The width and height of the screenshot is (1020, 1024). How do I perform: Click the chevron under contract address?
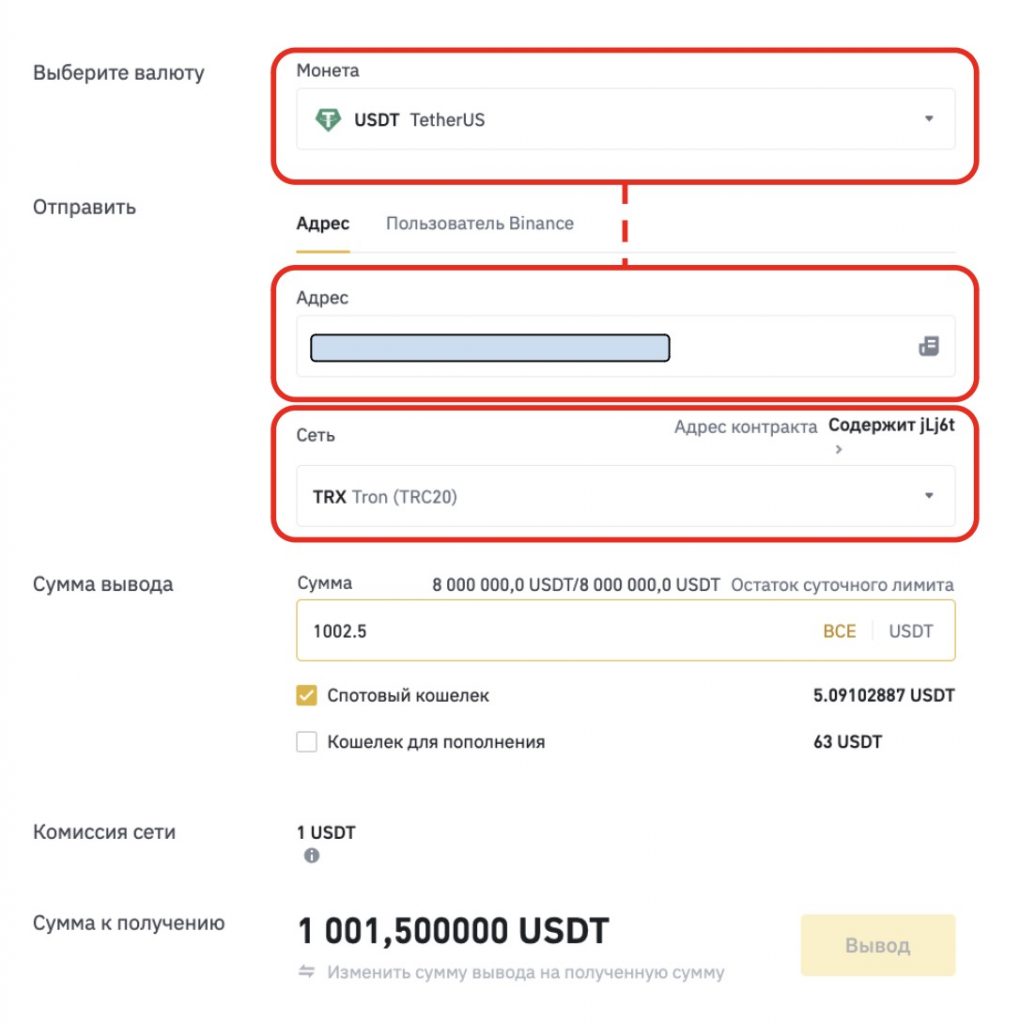(x=839, y=450)
